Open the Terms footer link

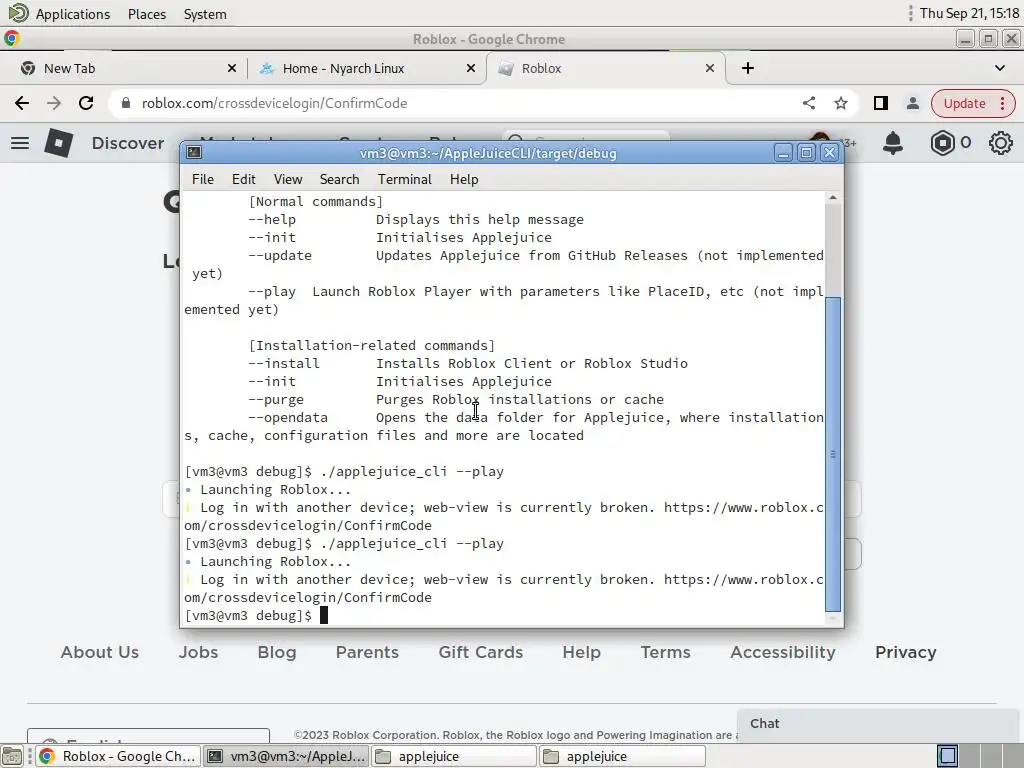pyautogui.click(x=665, y=652)
